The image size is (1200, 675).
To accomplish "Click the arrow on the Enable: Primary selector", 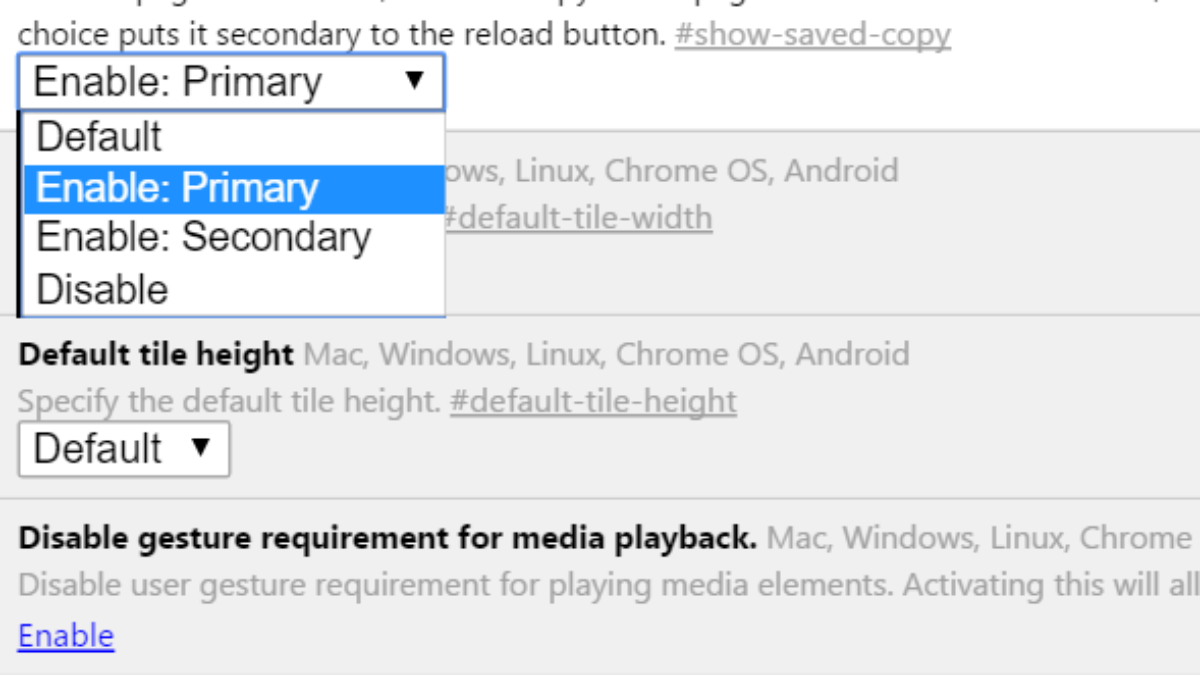I will [415, 81].
